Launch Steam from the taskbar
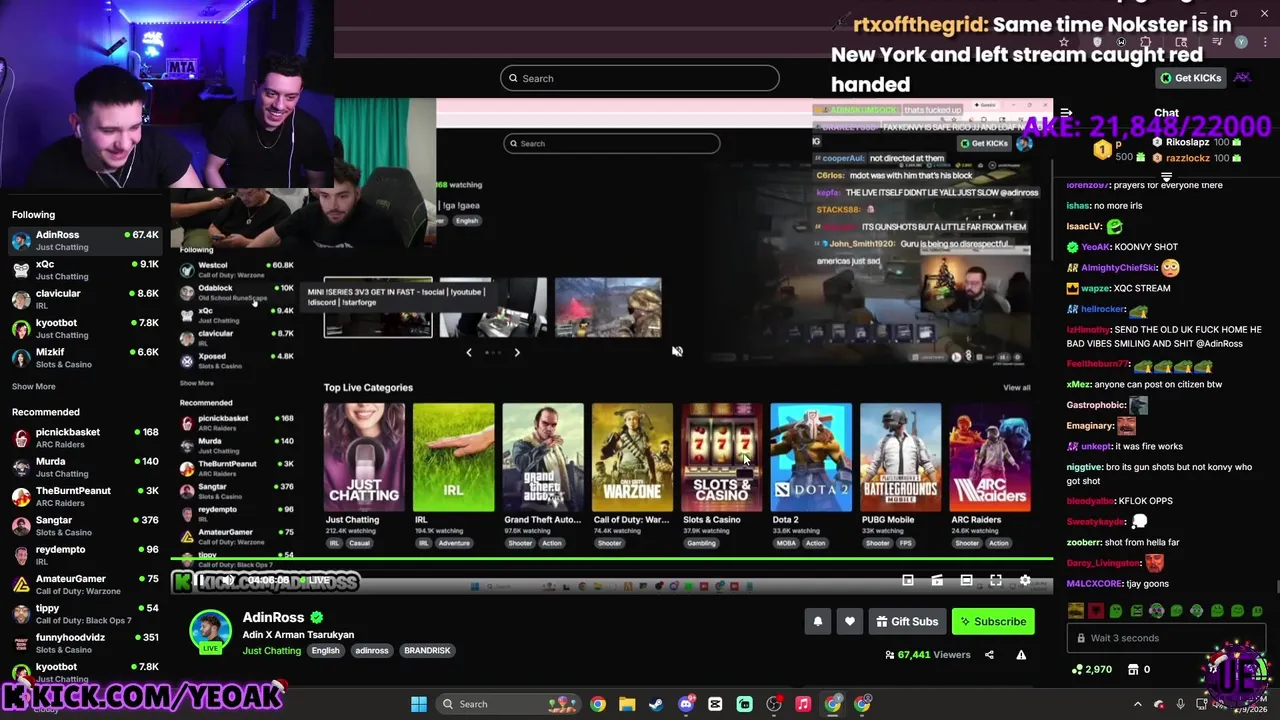 656,704
